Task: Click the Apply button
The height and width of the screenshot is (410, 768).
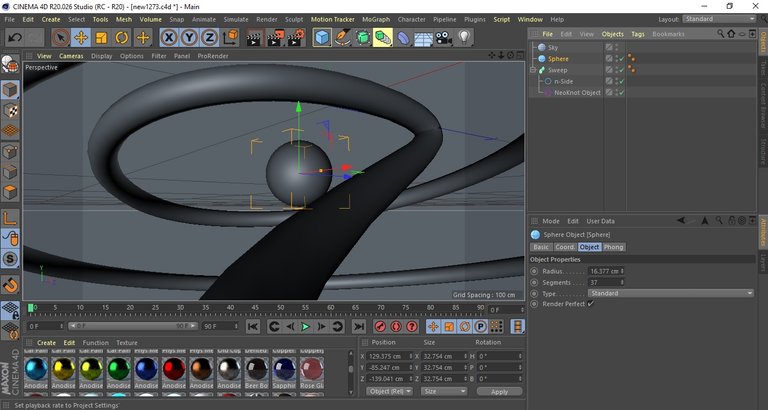Action: 499,392
